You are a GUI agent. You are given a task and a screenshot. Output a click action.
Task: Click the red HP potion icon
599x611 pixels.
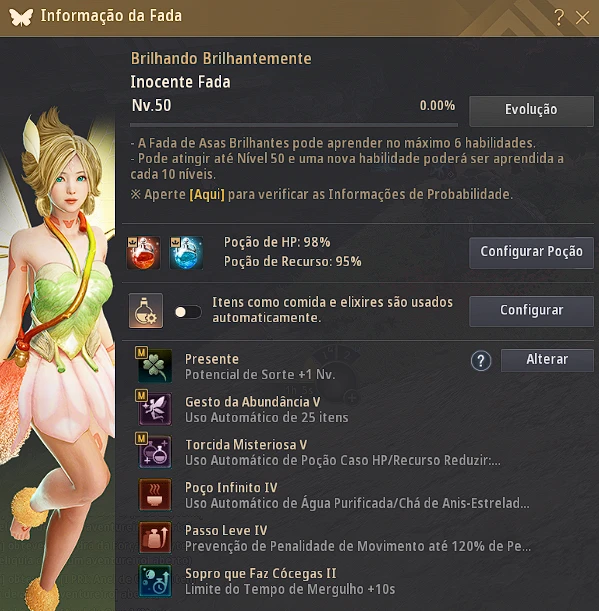coord(143,253)
